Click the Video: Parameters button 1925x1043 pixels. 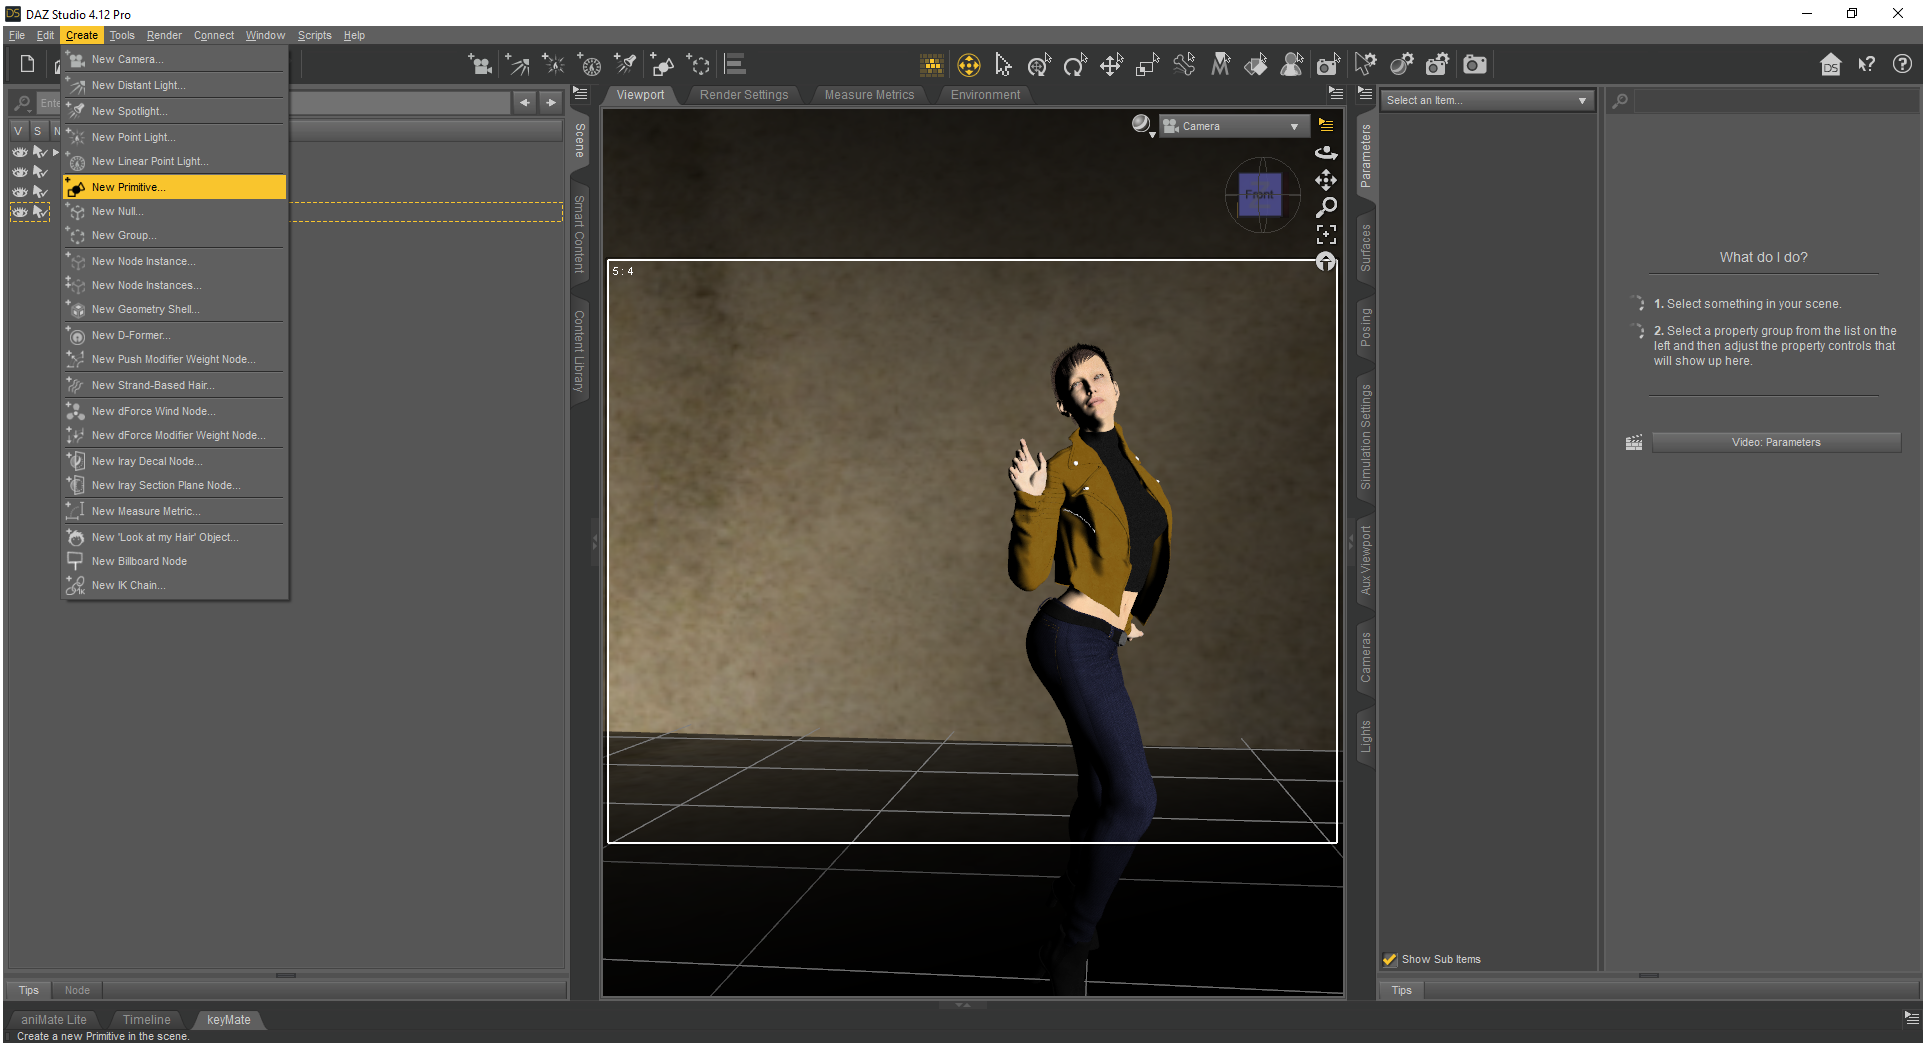pos(1776,442)
